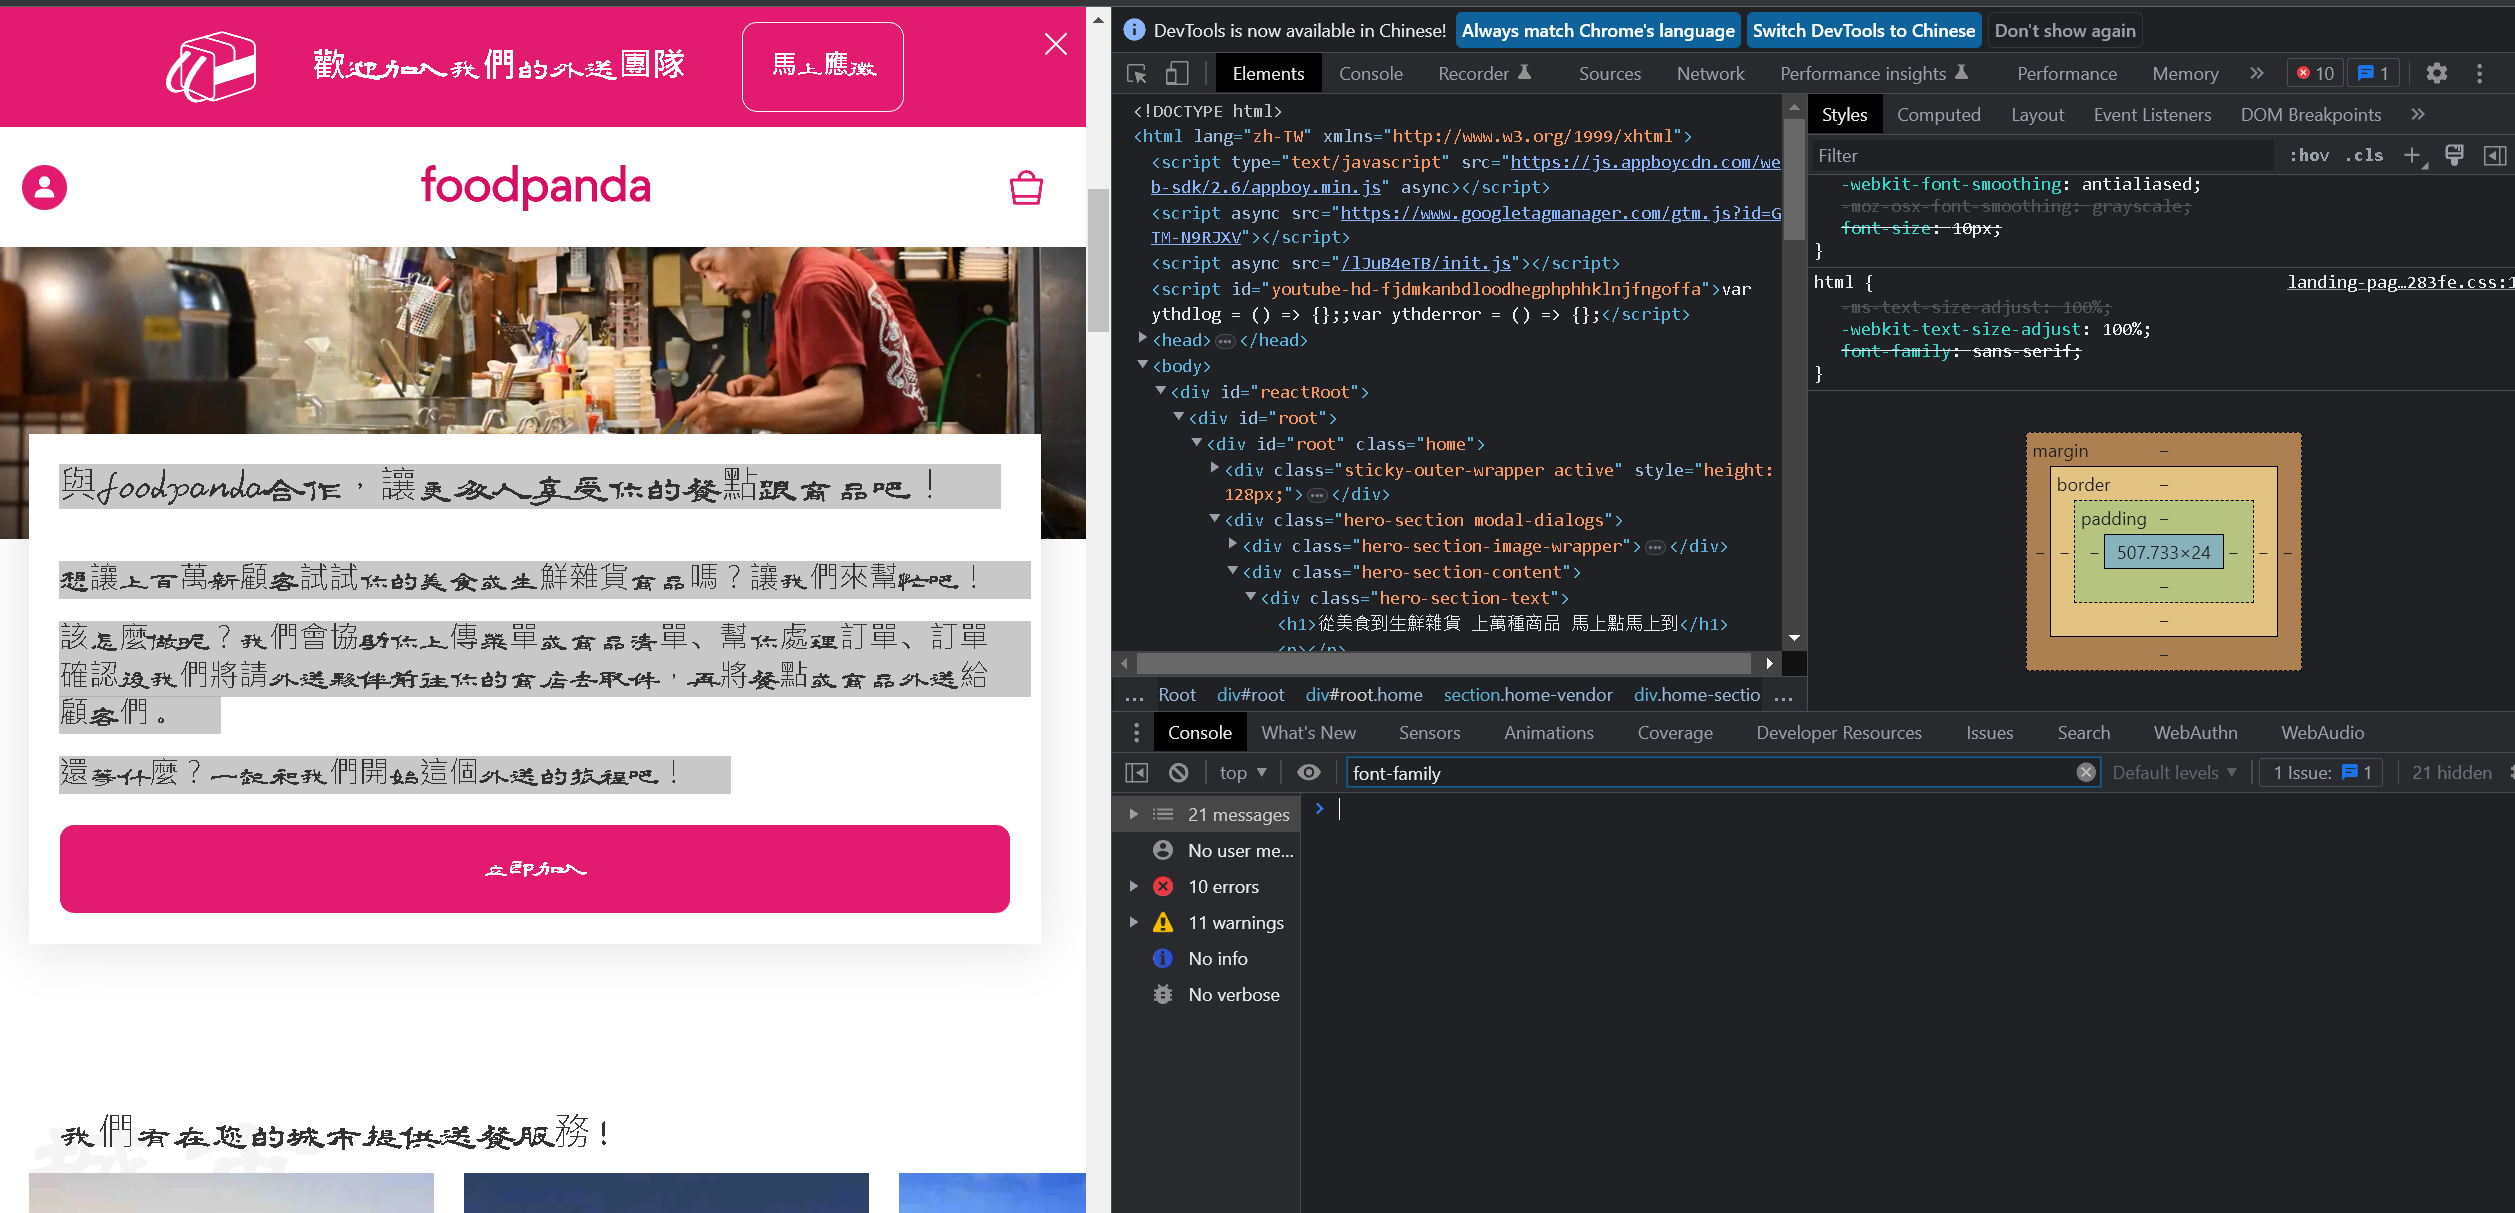
Task: Click the inspect element picker icon
Action: [1137, 74]
